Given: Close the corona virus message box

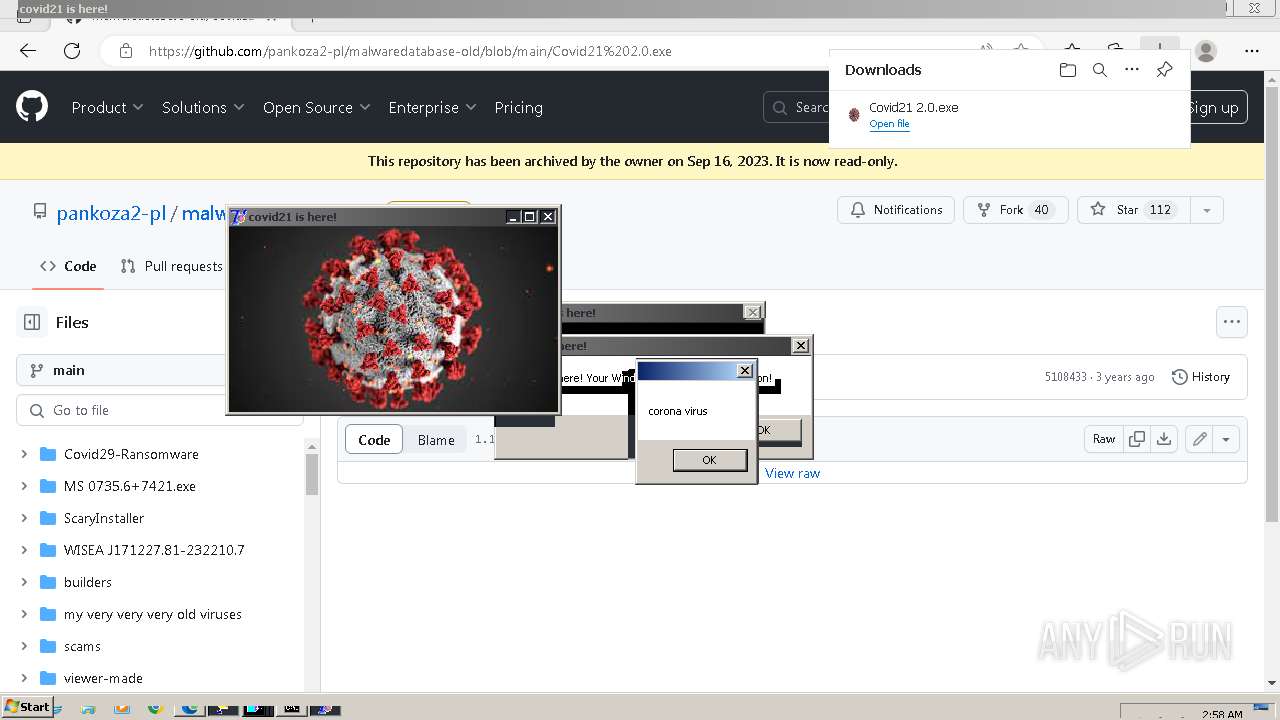Looking at the screenshot, I should [744, 371].
